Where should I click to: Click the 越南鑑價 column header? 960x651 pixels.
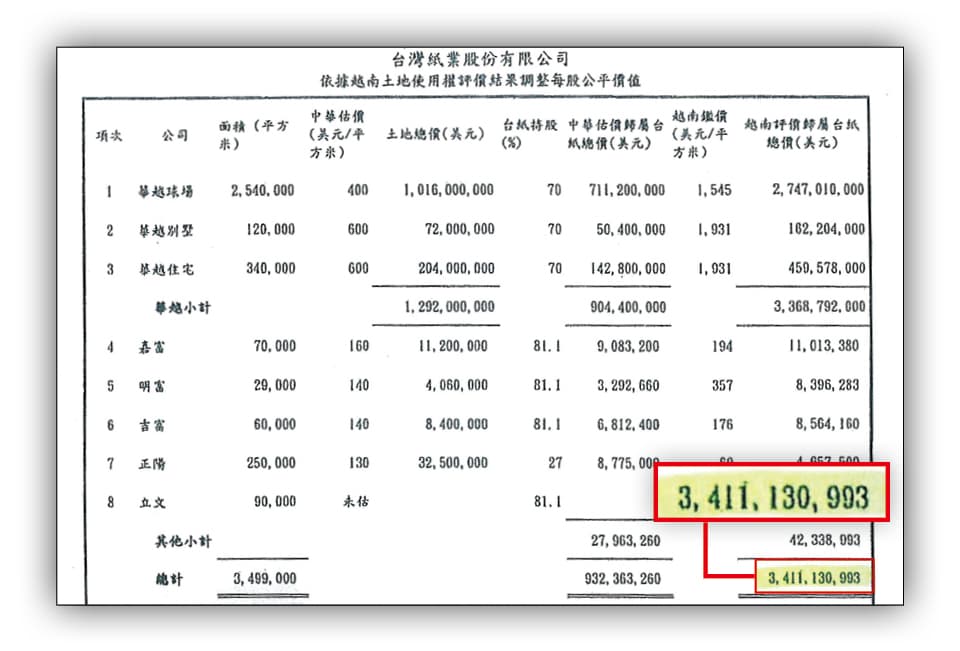tap(700, 134)
